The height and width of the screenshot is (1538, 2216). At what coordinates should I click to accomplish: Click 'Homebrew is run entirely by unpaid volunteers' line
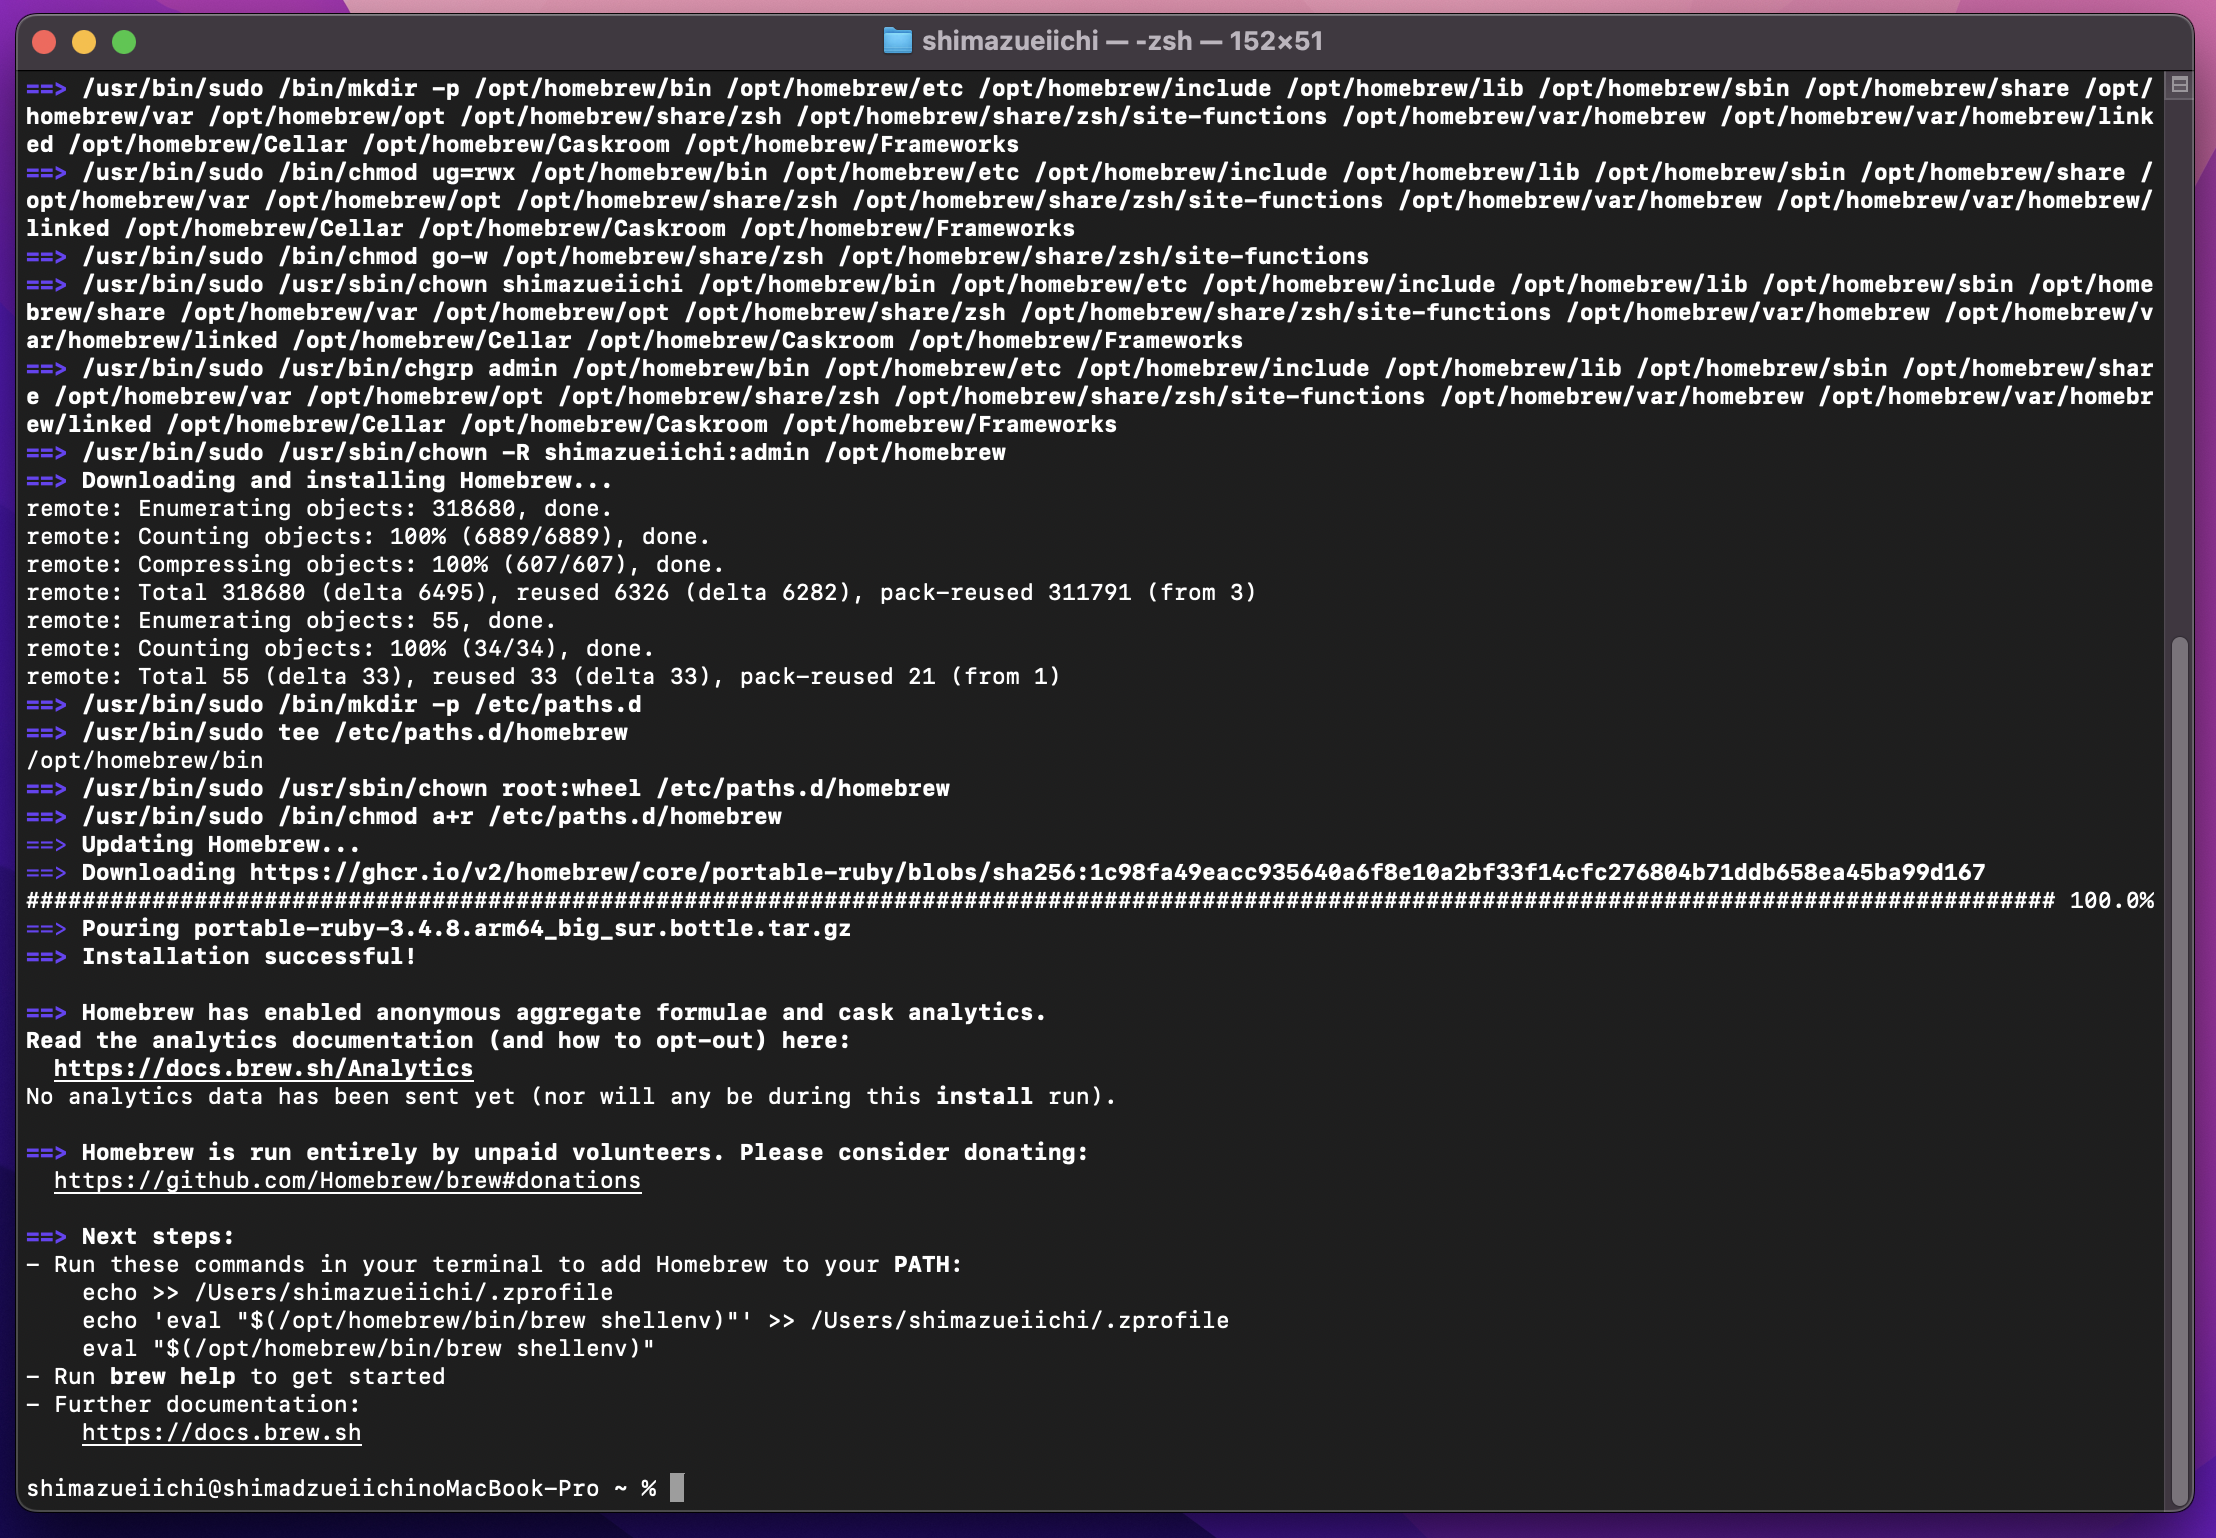557,1152
